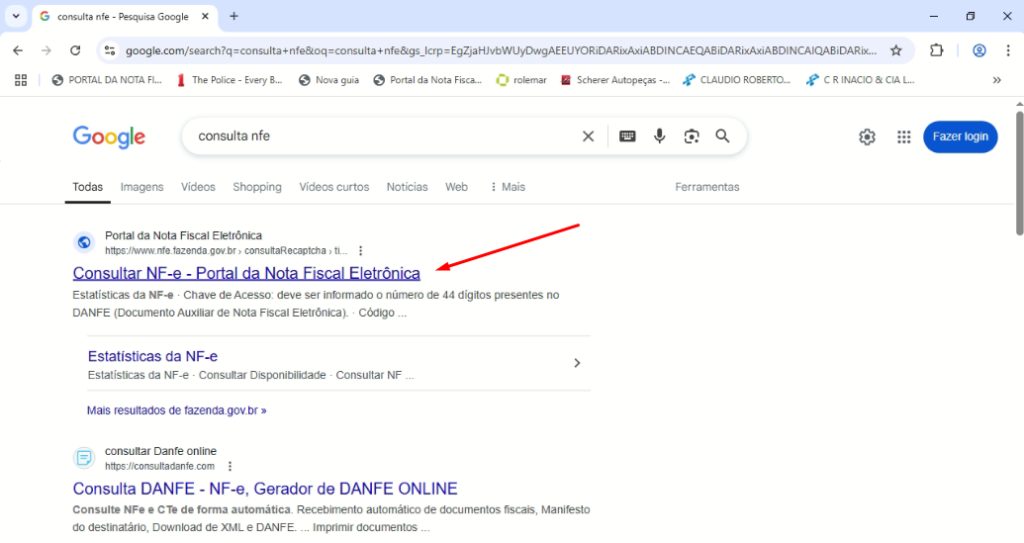Open C R INACIO & CIA L... bookmark
The width and height of the screenshot is (1024, 543).
[x=861, y=80]
